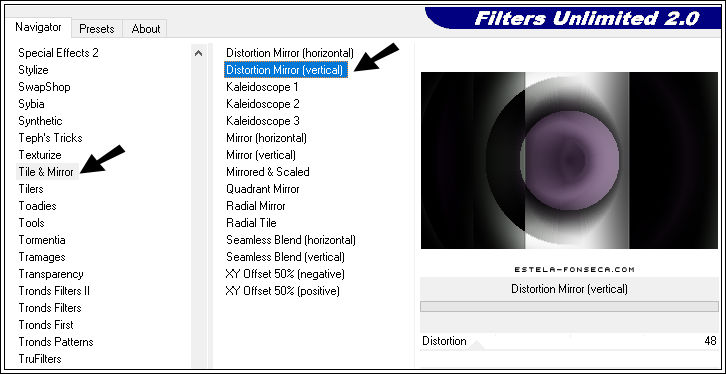This screenshot has height=374, width=726.
Task: Select the Tronds Patterns category
Action: pyautogui.click(x=56, y=342)
